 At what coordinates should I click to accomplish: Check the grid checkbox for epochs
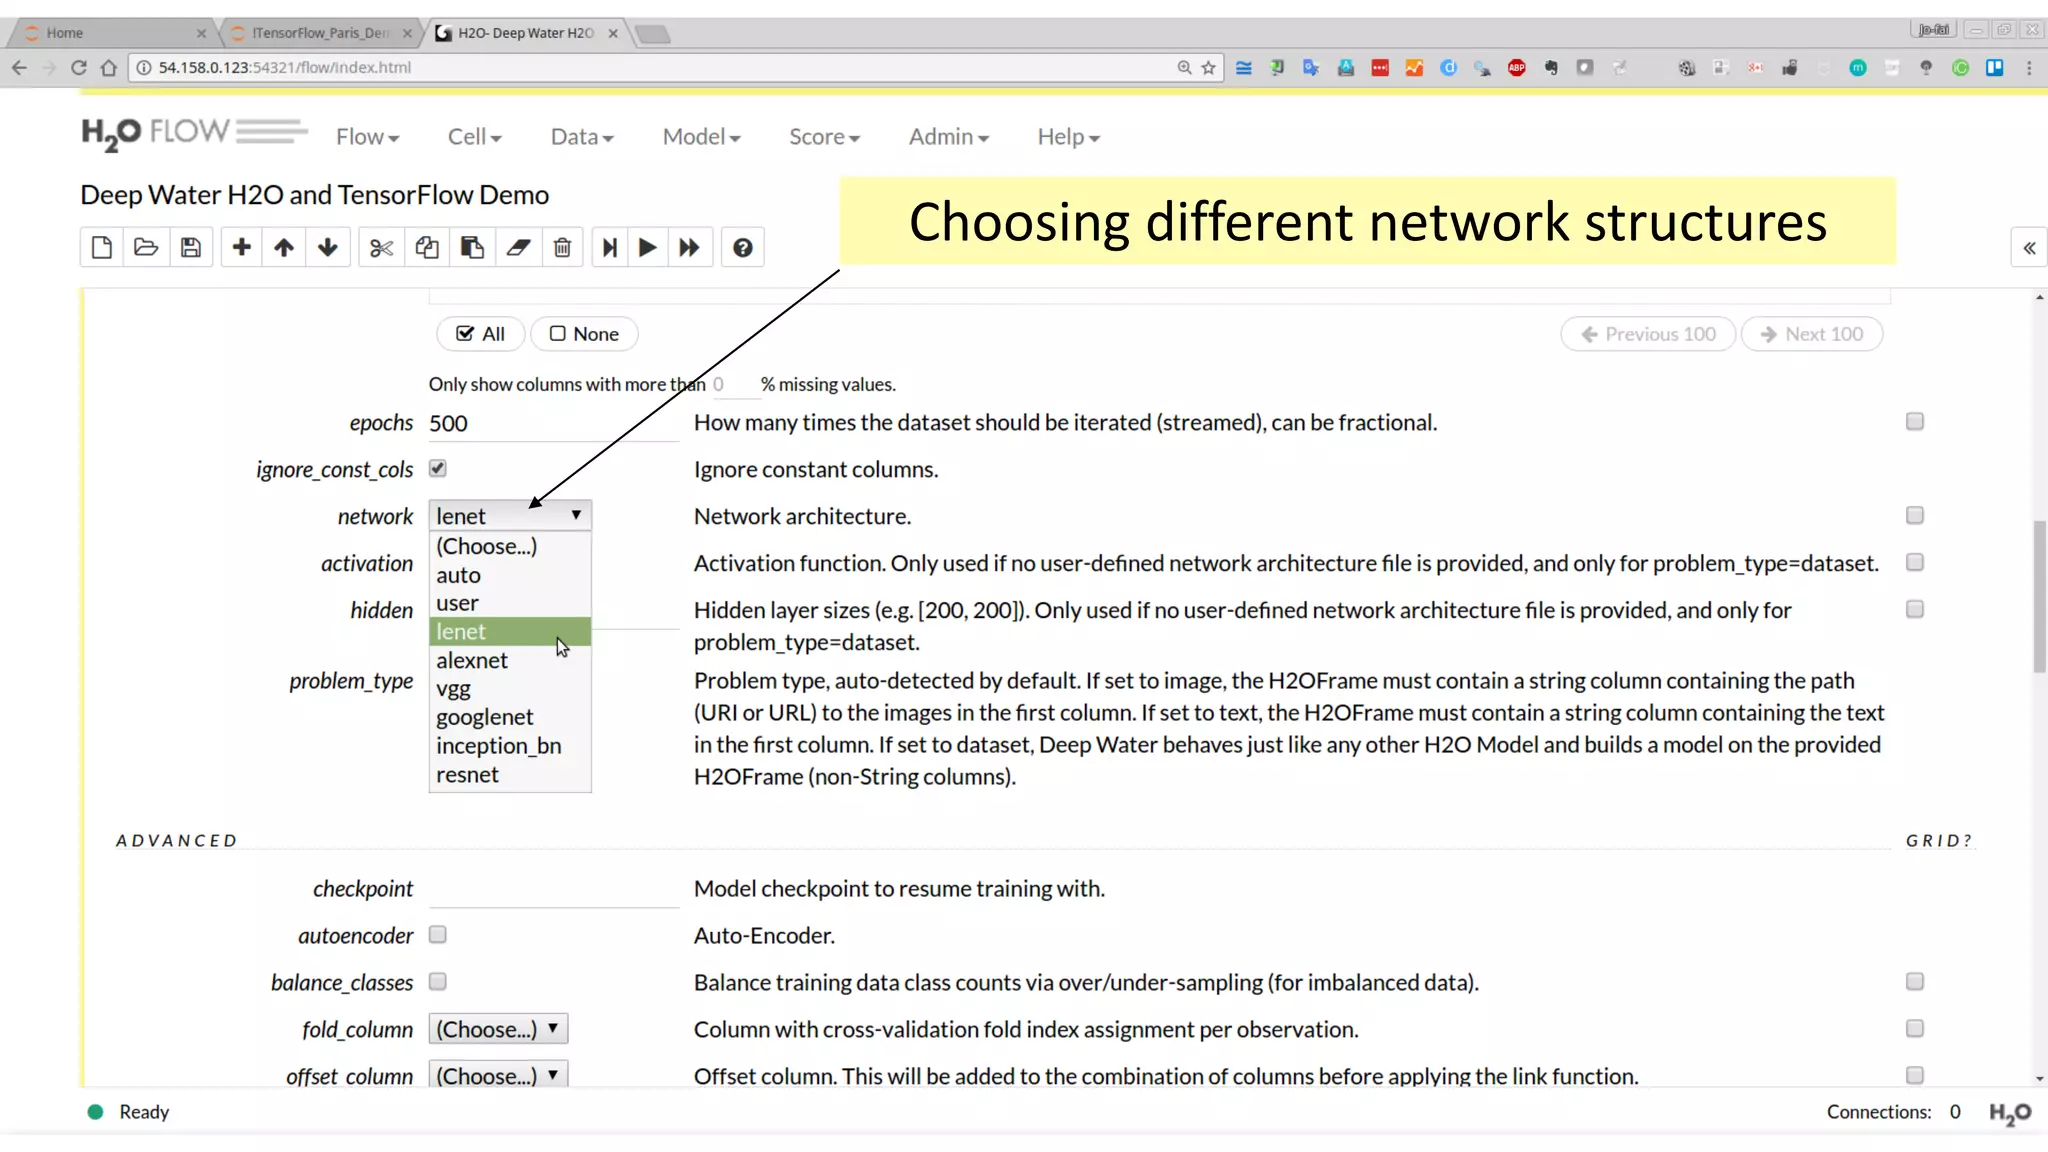coord(1915,421)
